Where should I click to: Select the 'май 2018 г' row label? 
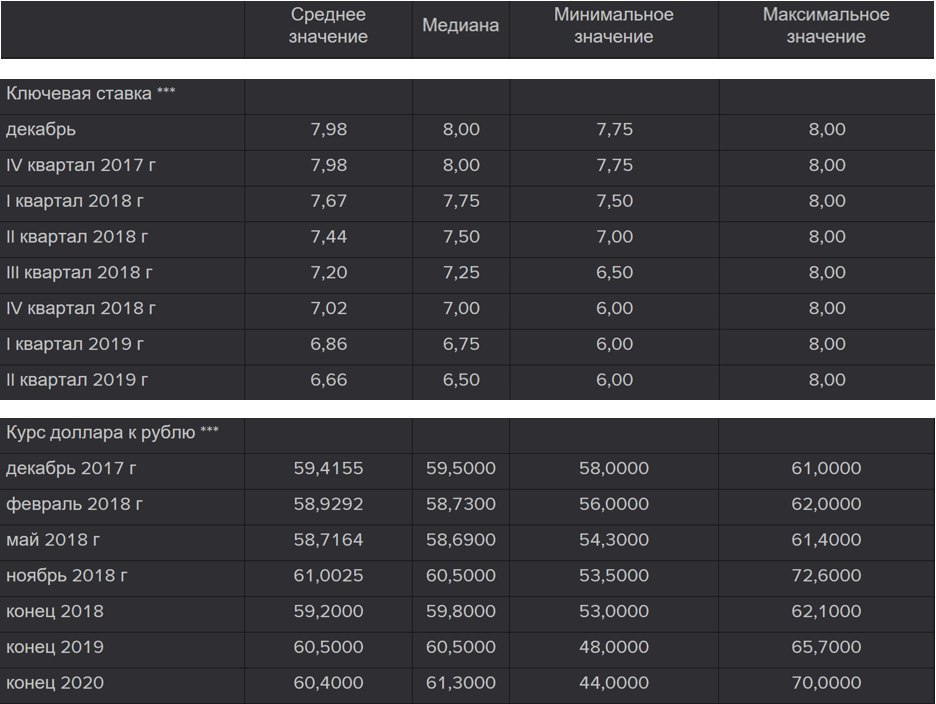pyautogui.click(x=53, y=540)
